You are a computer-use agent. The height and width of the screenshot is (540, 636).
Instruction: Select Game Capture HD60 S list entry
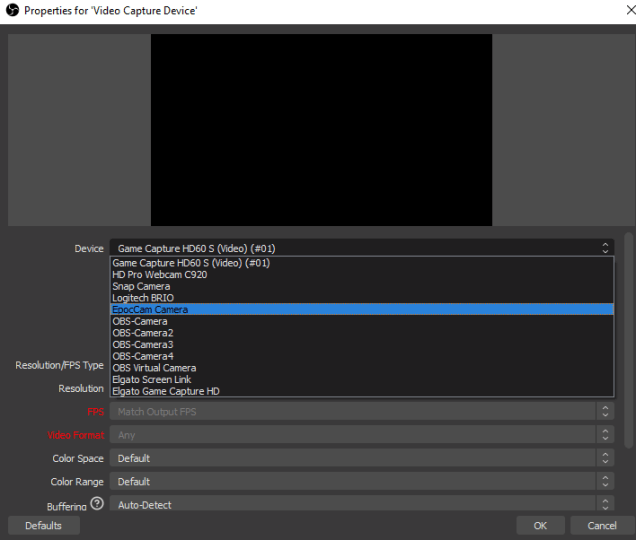[x=361, y=263]
